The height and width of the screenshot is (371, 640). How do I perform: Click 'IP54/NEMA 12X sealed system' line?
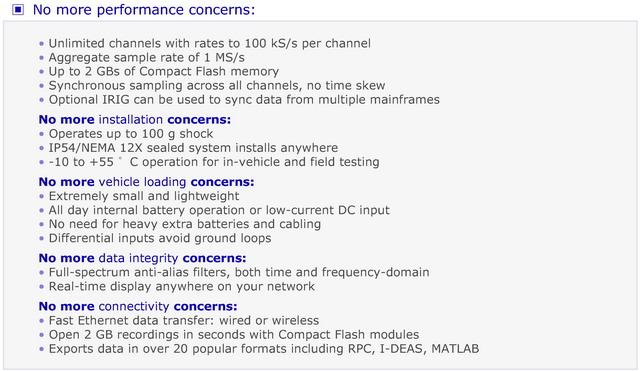193,148
